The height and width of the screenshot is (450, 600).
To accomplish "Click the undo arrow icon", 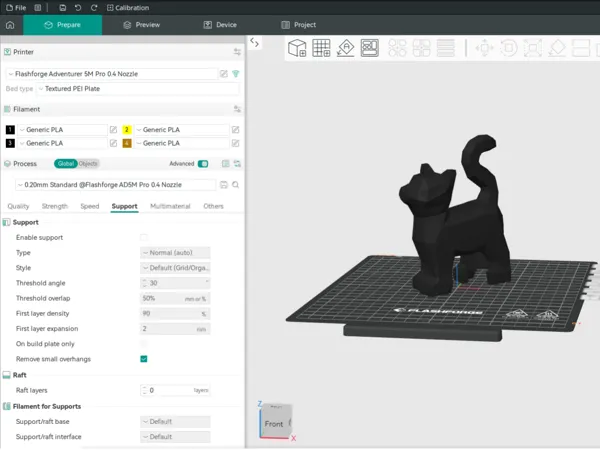I will point(78,8).
